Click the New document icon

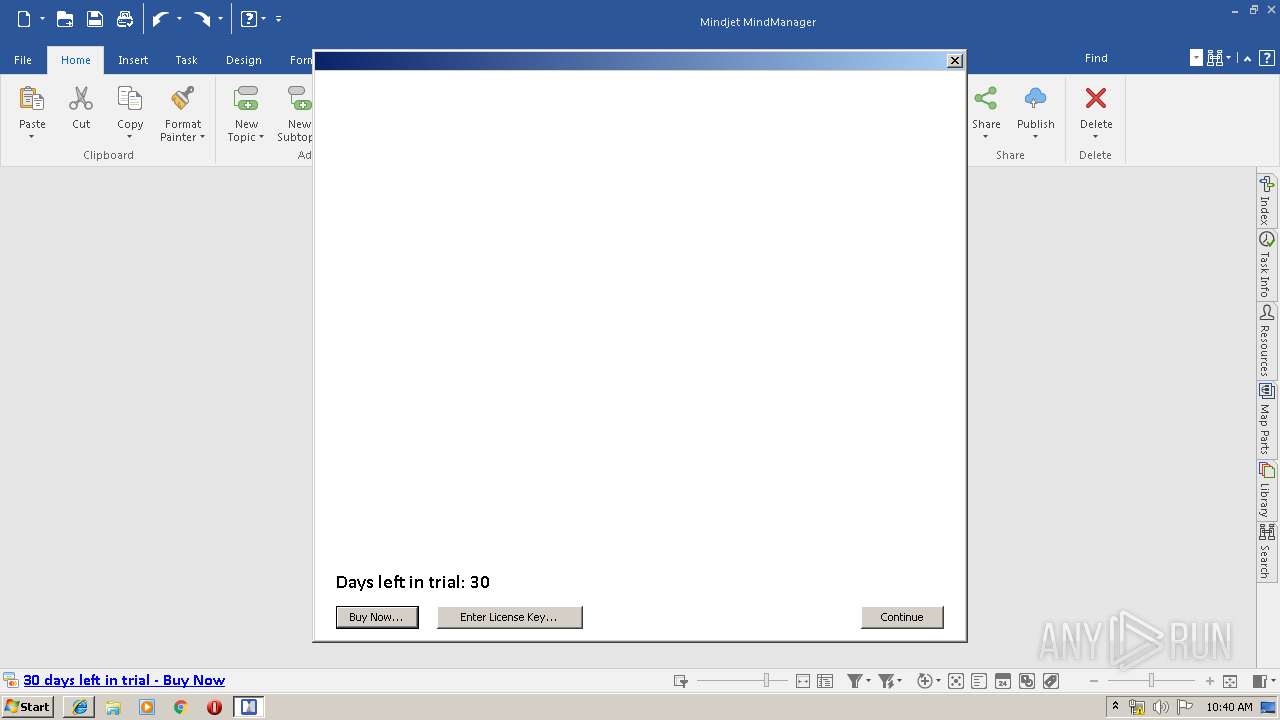pyautogui.click(x=24, y=19)
